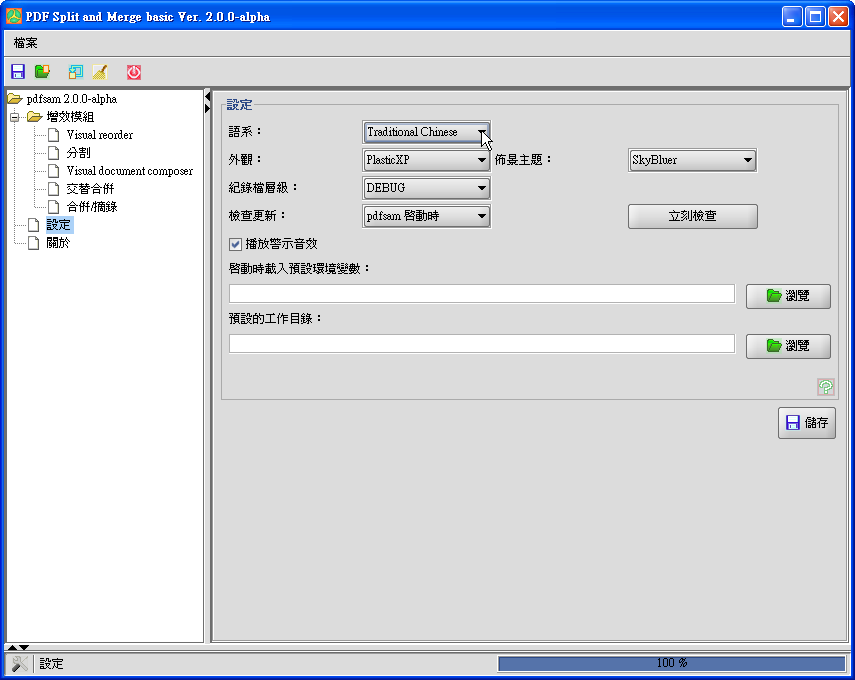Click the broom clean toolbar icon
This screenshot has width=855, height=680.
[100, 72]
